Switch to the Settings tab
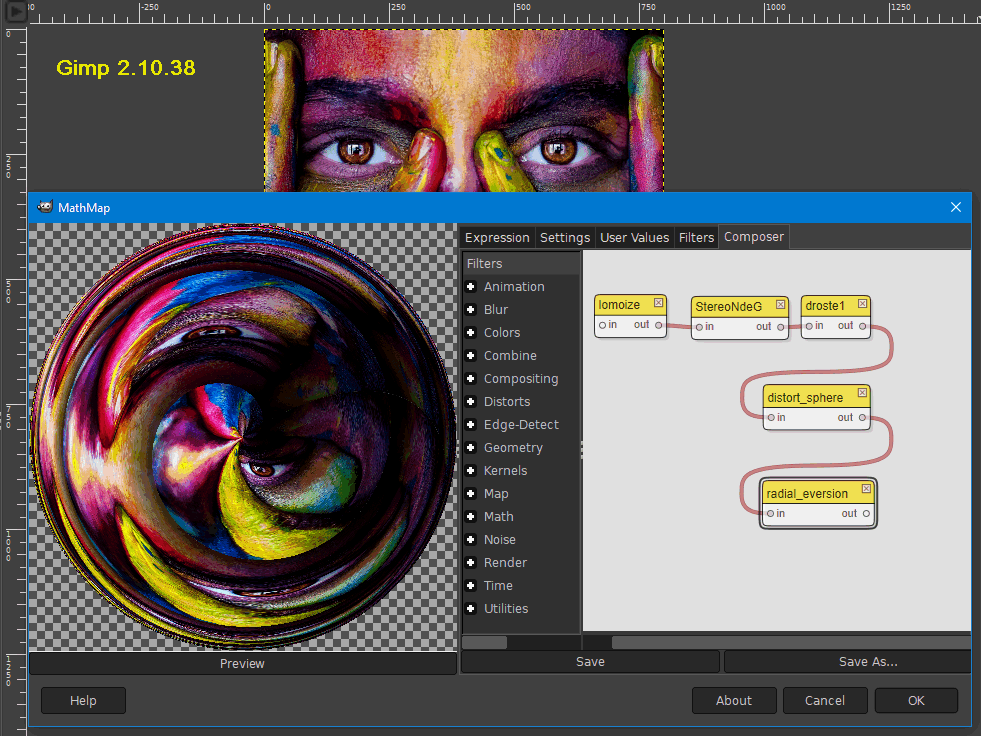Viewport: 981px width, 736px height. [565, 237]
